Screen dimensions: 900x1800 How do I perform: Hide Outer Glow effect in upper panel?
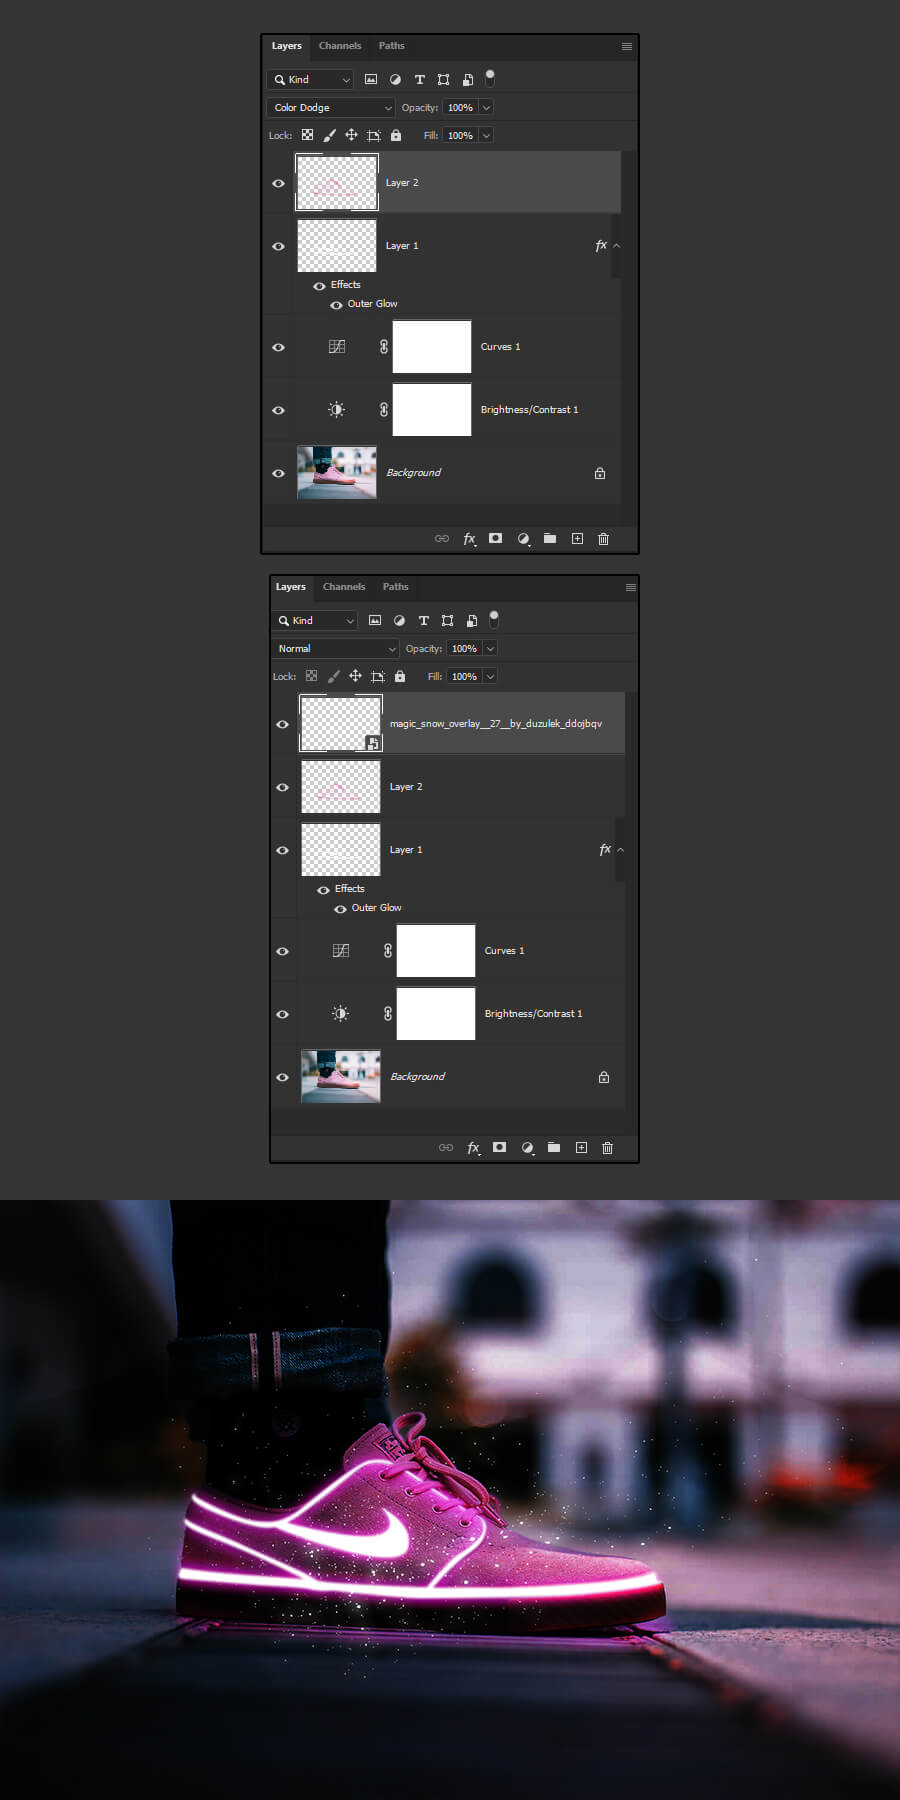point(336,305)
